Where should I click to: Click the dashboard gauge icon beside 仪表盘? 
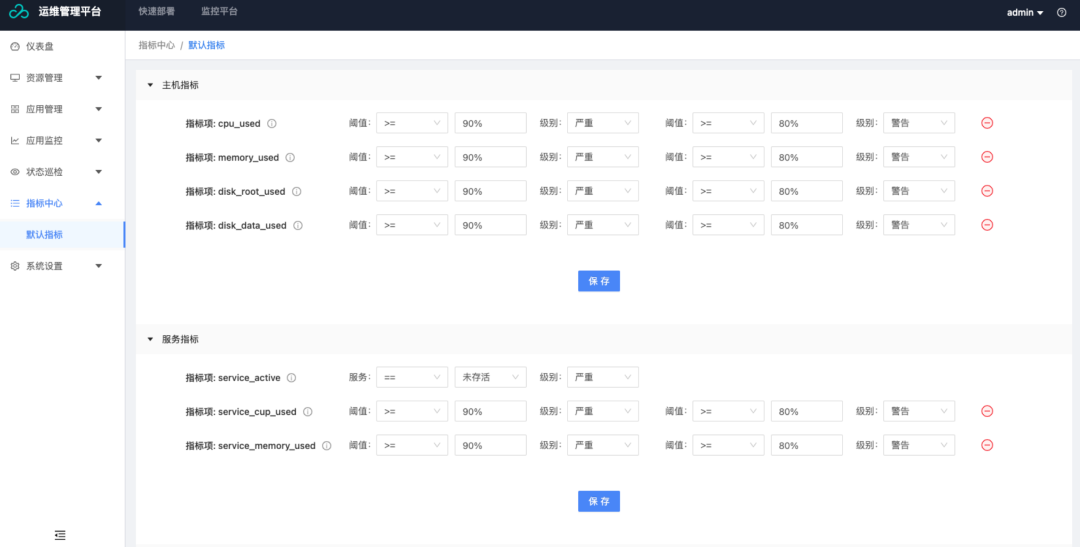15,47
